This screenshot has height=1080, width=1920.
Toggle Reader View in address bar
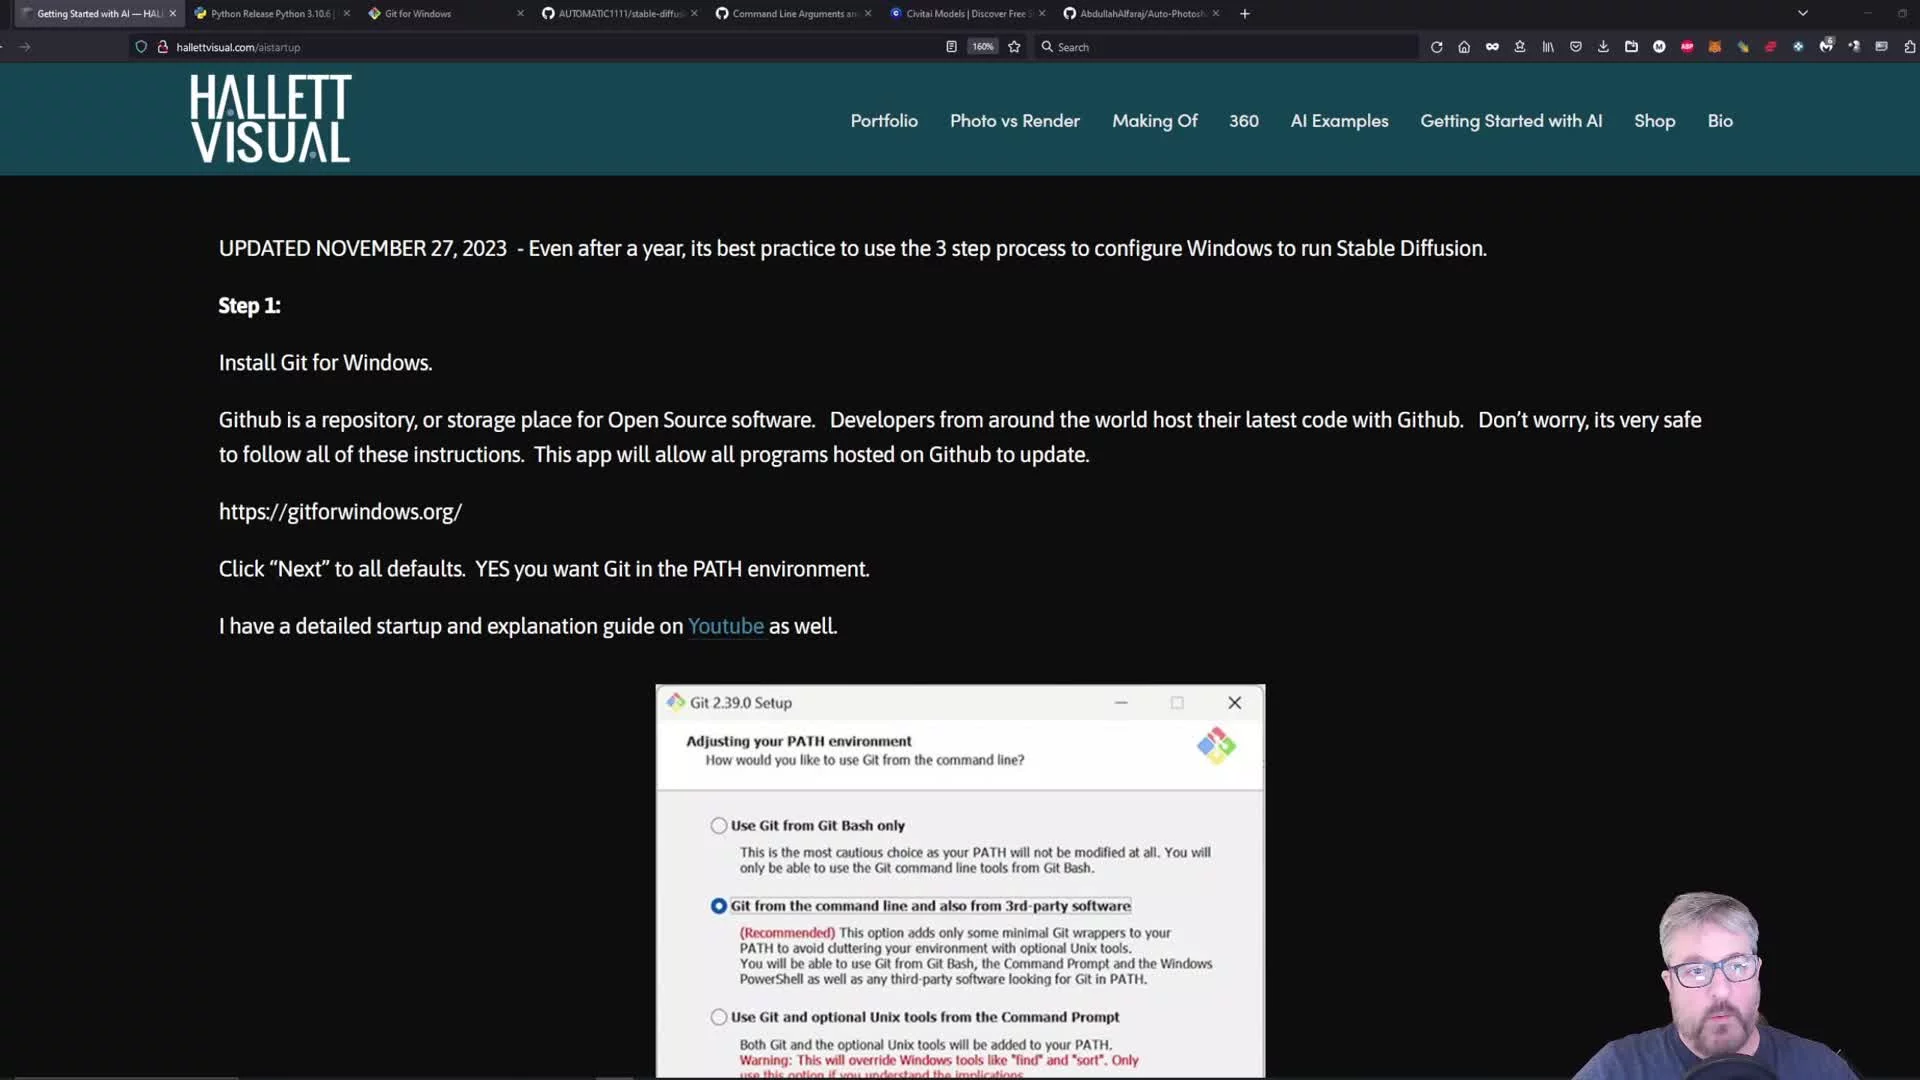click(x=951, y=47)
